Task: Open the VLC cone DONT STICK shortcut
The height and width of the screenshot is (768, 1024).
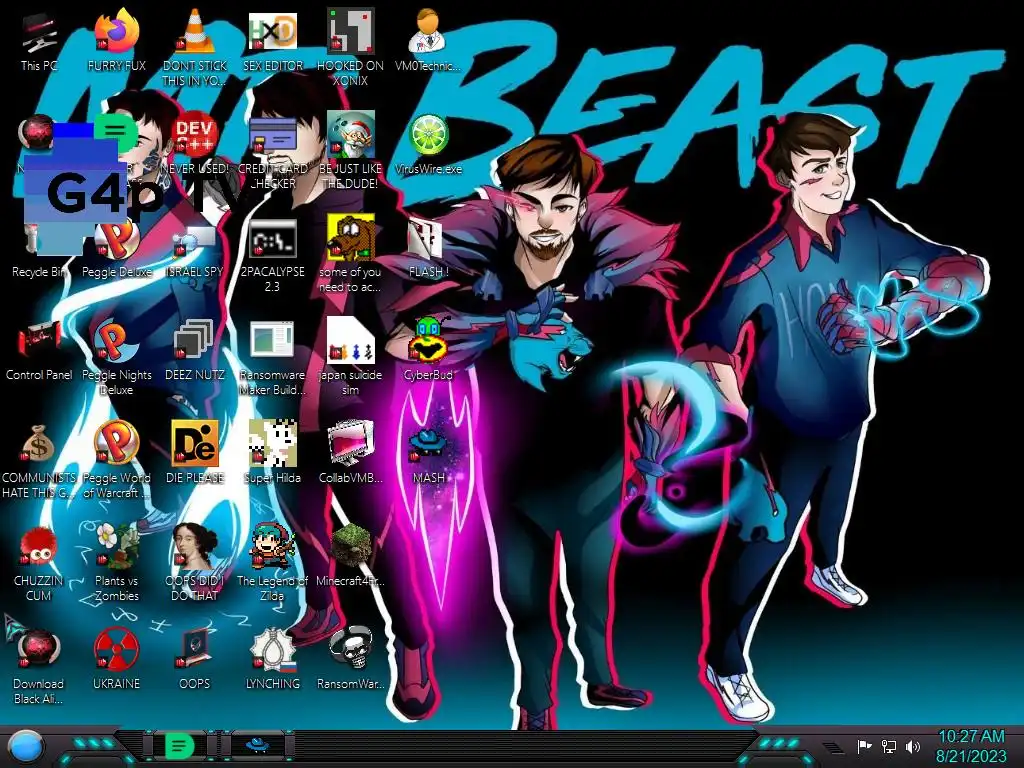Action: (x=195, y=47)
